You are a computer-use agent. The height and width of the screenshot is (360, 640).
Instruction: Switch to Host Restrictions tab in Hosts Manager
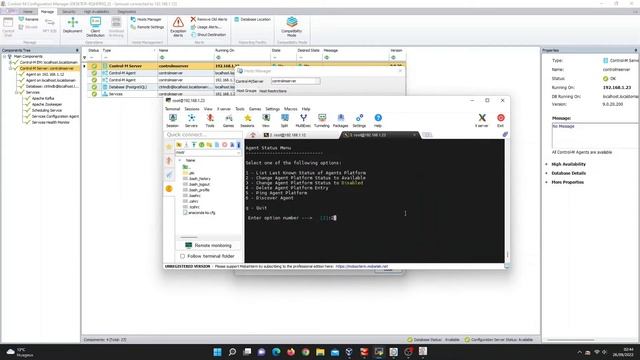coord(273,91)
